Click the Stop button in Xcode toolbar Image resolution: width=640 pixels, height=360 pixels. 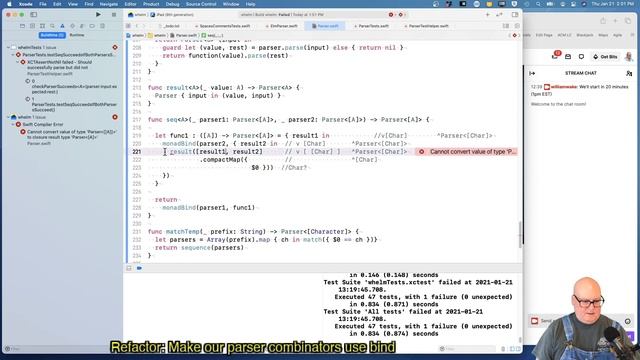tap(114, 15)
